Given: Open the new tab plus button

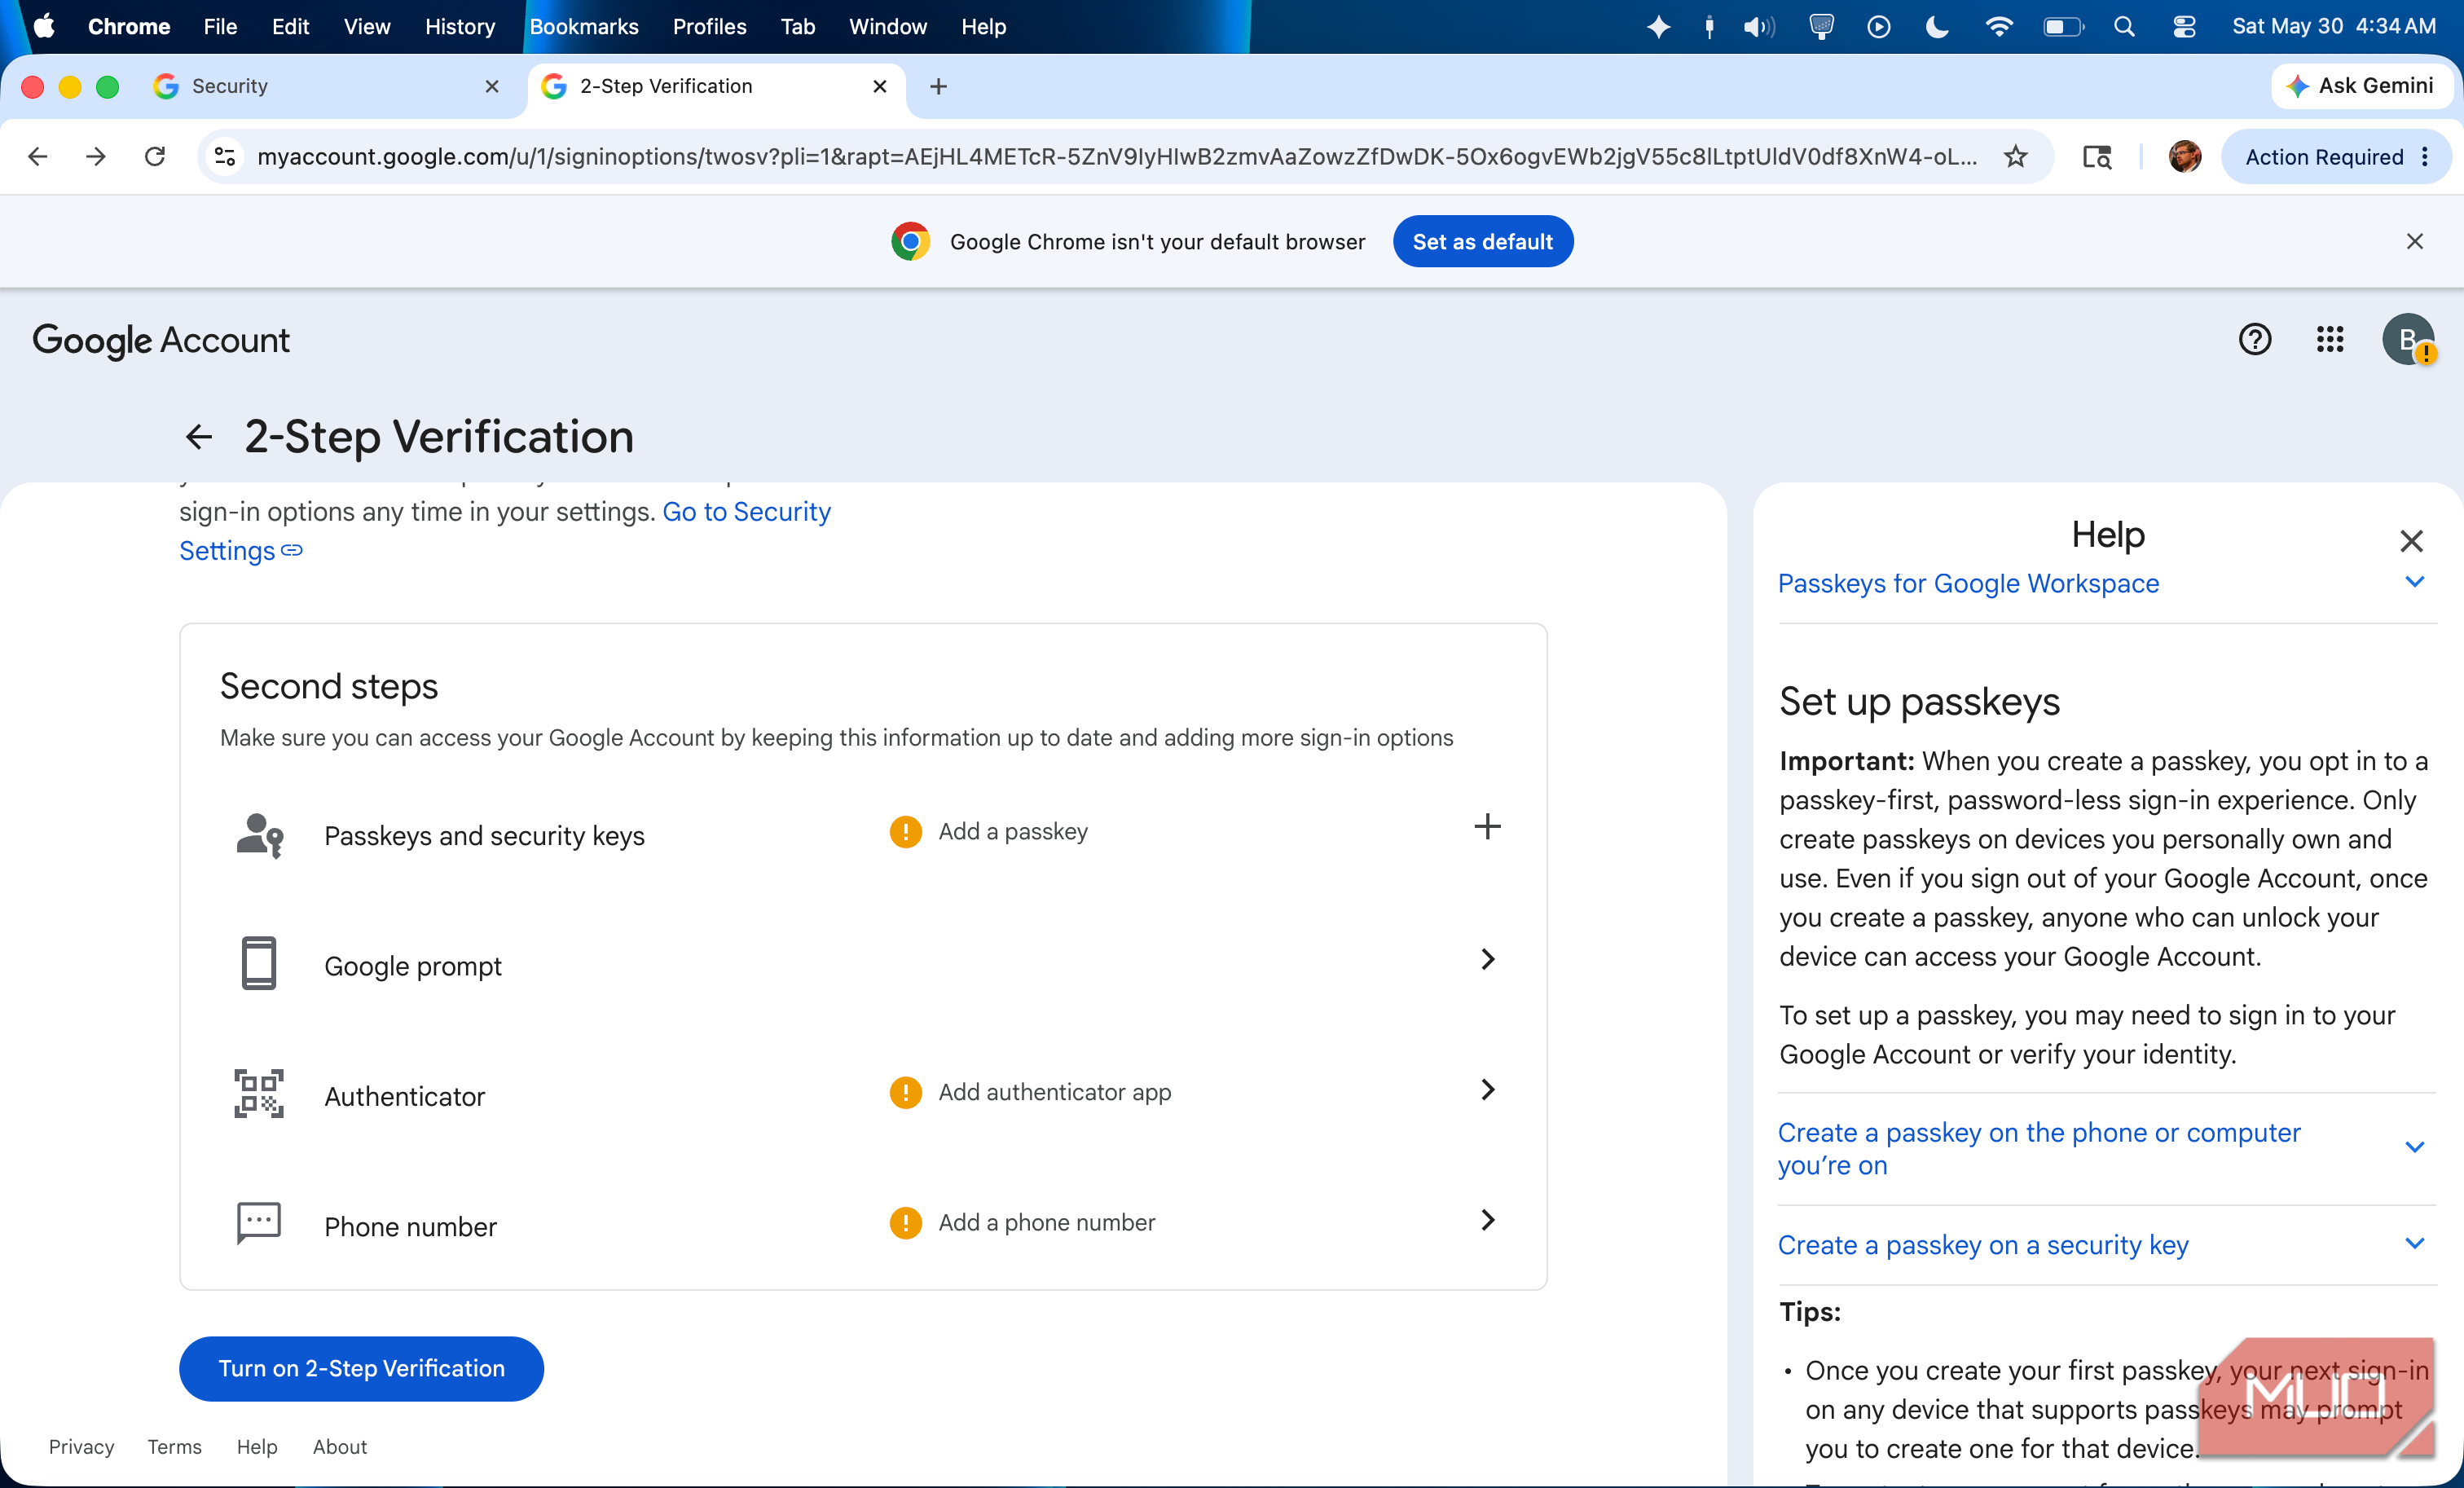Looking at the screenshot, I should 938,86.
